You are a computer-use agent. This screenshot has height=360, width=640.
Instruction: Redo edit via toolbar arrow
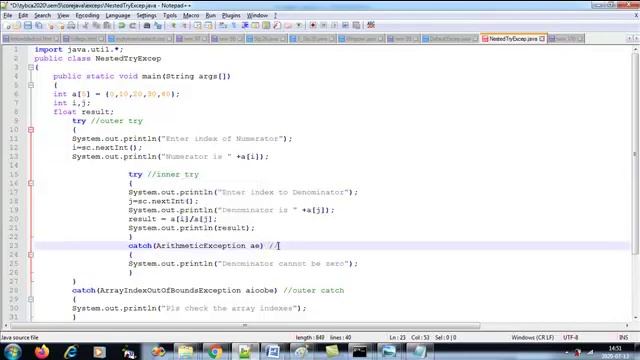pyautogui.click(x=133, y=25)
